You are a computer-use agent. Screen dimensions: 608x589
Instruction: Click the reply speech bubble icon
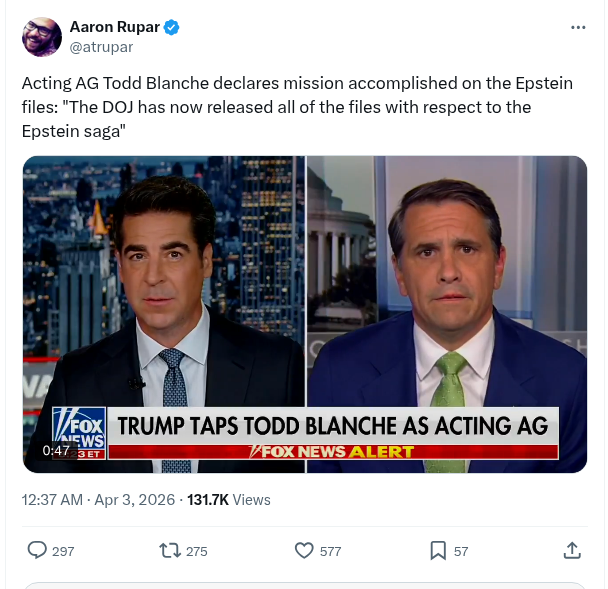[x=37, y=550]
